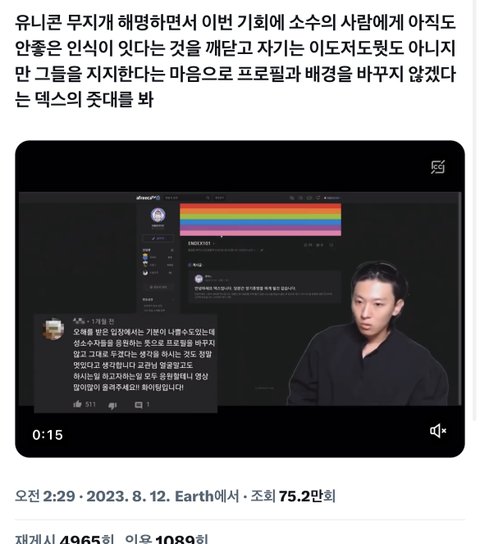Click the 0:15 video time indicator
This screenshot has width=480, height=544.
click(48, 435)
